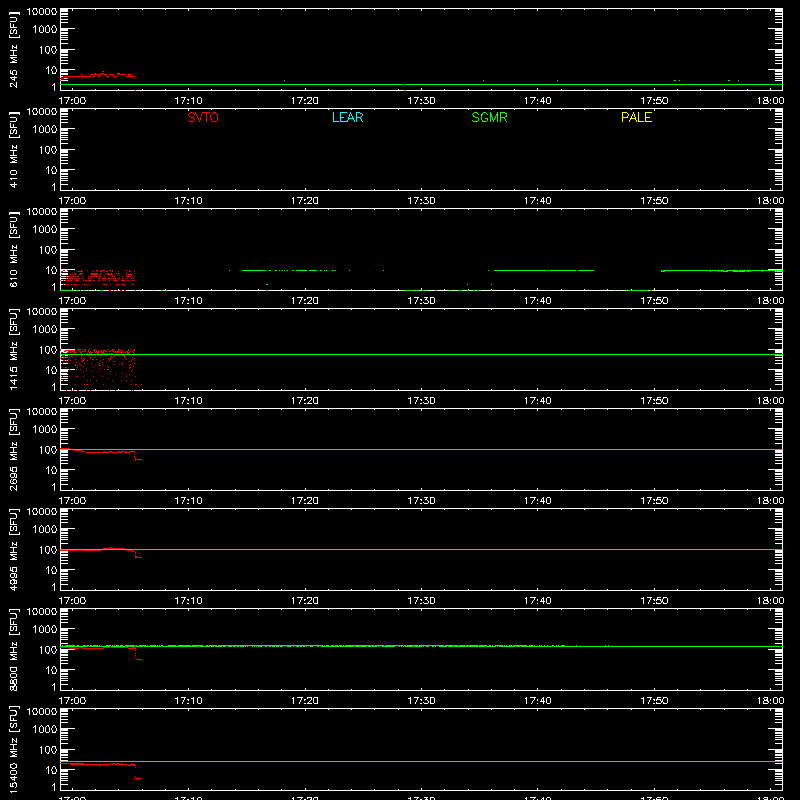Click the red SVTO station label

coord(203,117)
